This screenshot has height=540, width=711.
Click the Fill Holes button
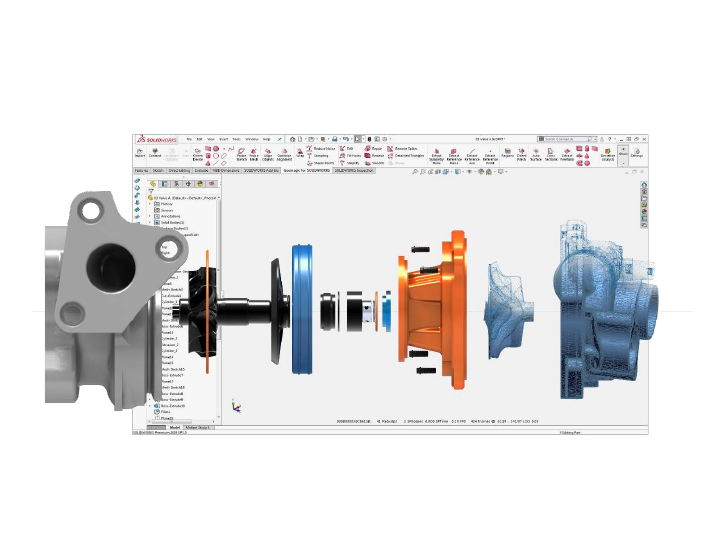point(351,155)
